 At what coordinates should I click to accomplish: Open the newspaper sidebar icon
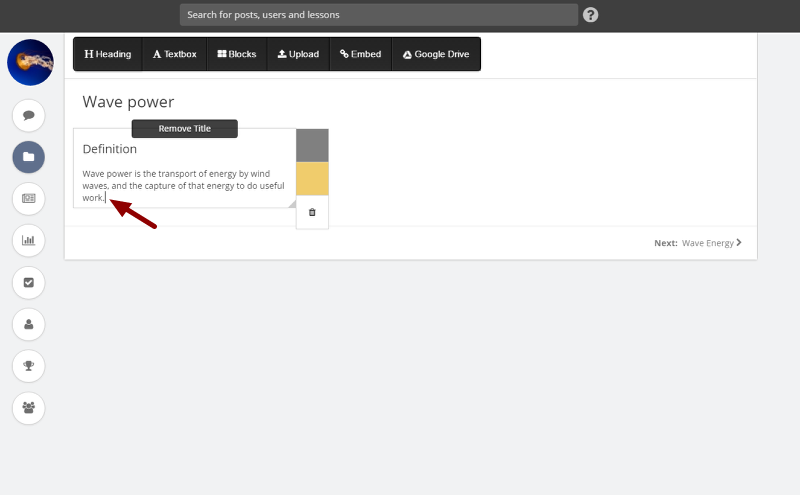pyautogui.click(x=29, y=199)
